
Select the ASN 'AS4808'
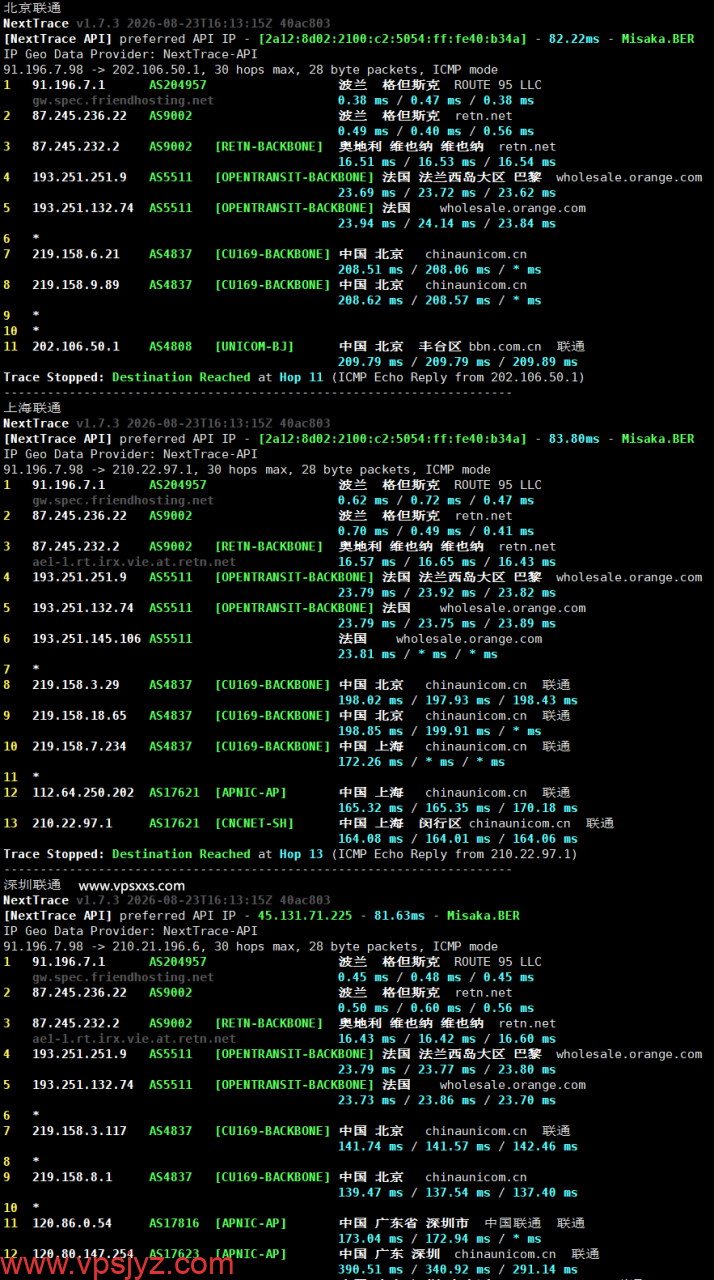pos(170,347)
